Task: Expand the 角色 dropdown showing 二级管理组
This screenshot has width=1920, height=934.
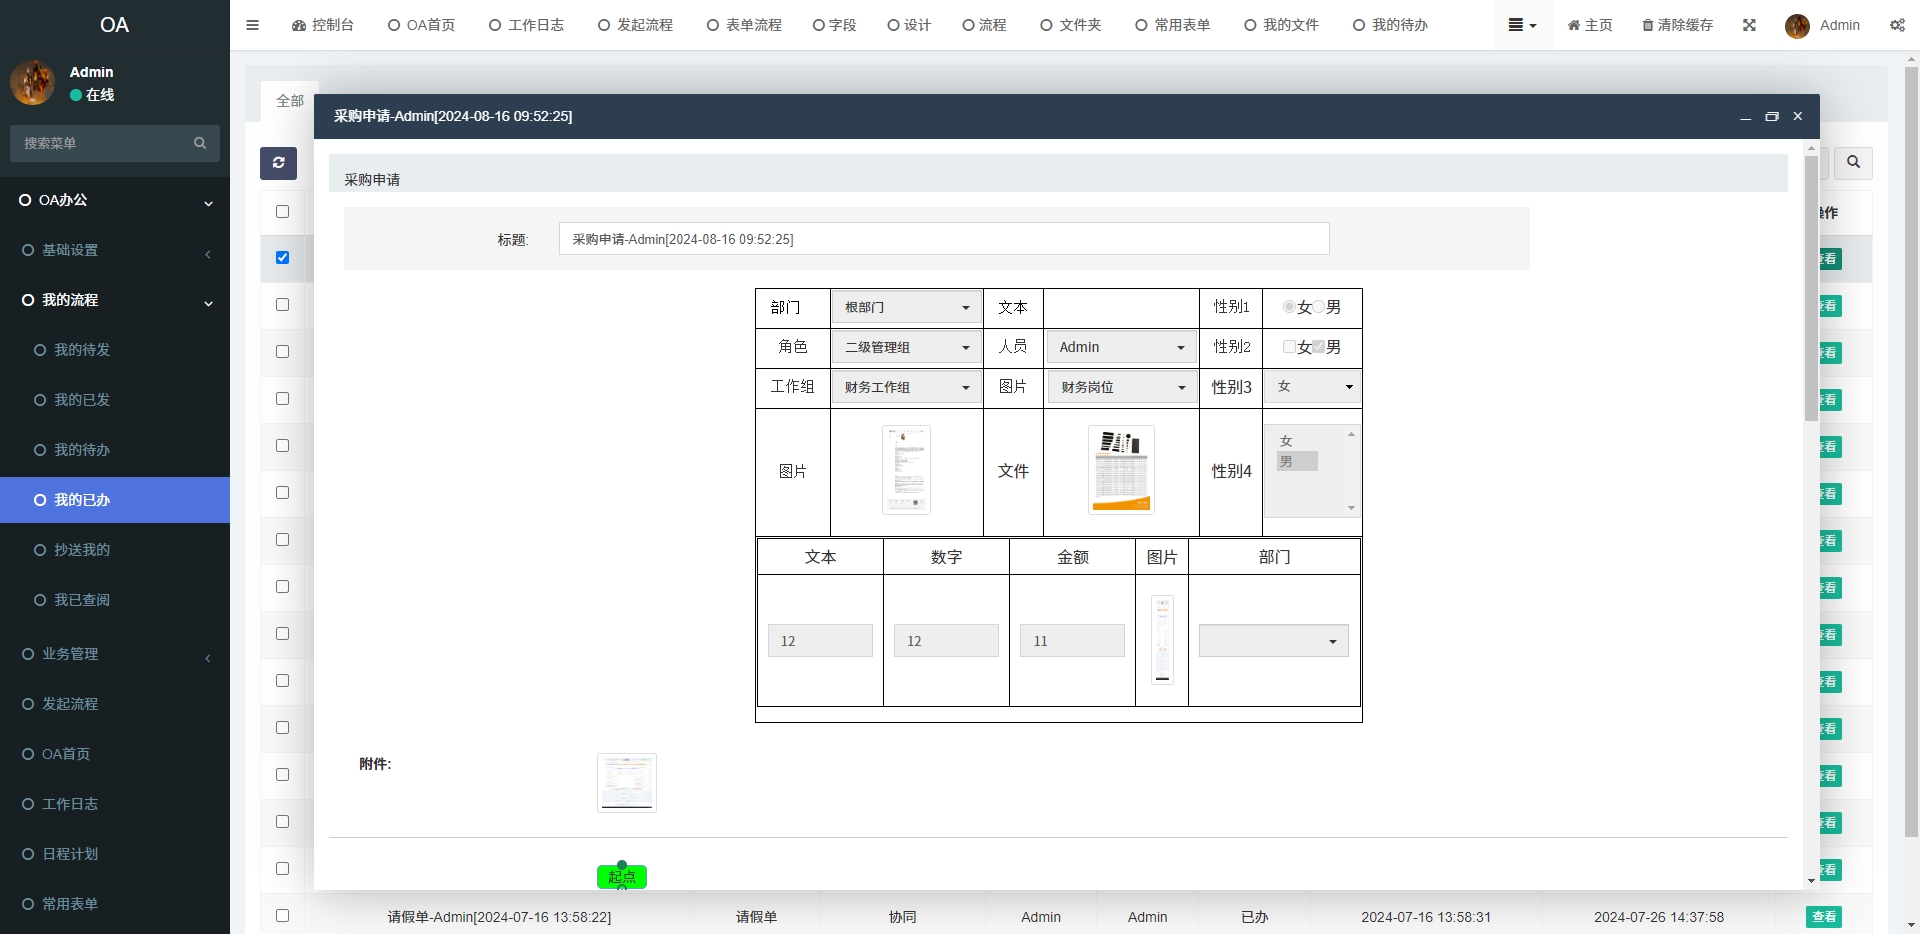Action: [x=906, y=347]
